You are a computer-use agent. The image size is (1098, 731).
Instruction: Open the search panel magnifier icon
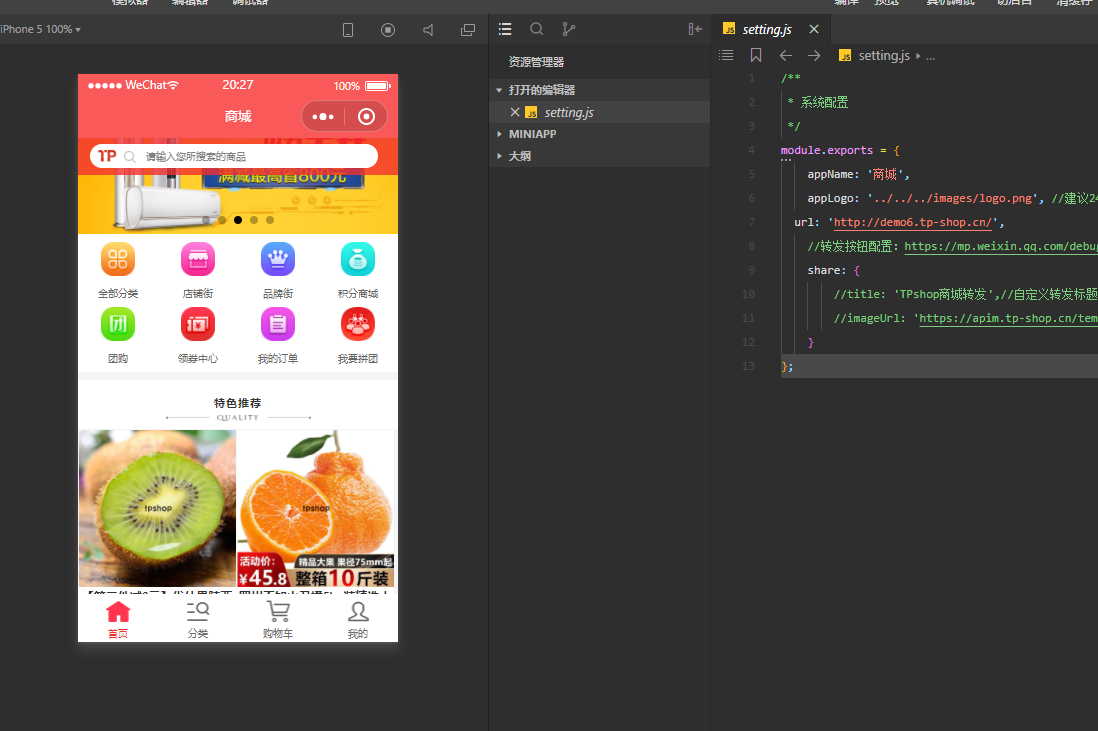pos(536,29)
